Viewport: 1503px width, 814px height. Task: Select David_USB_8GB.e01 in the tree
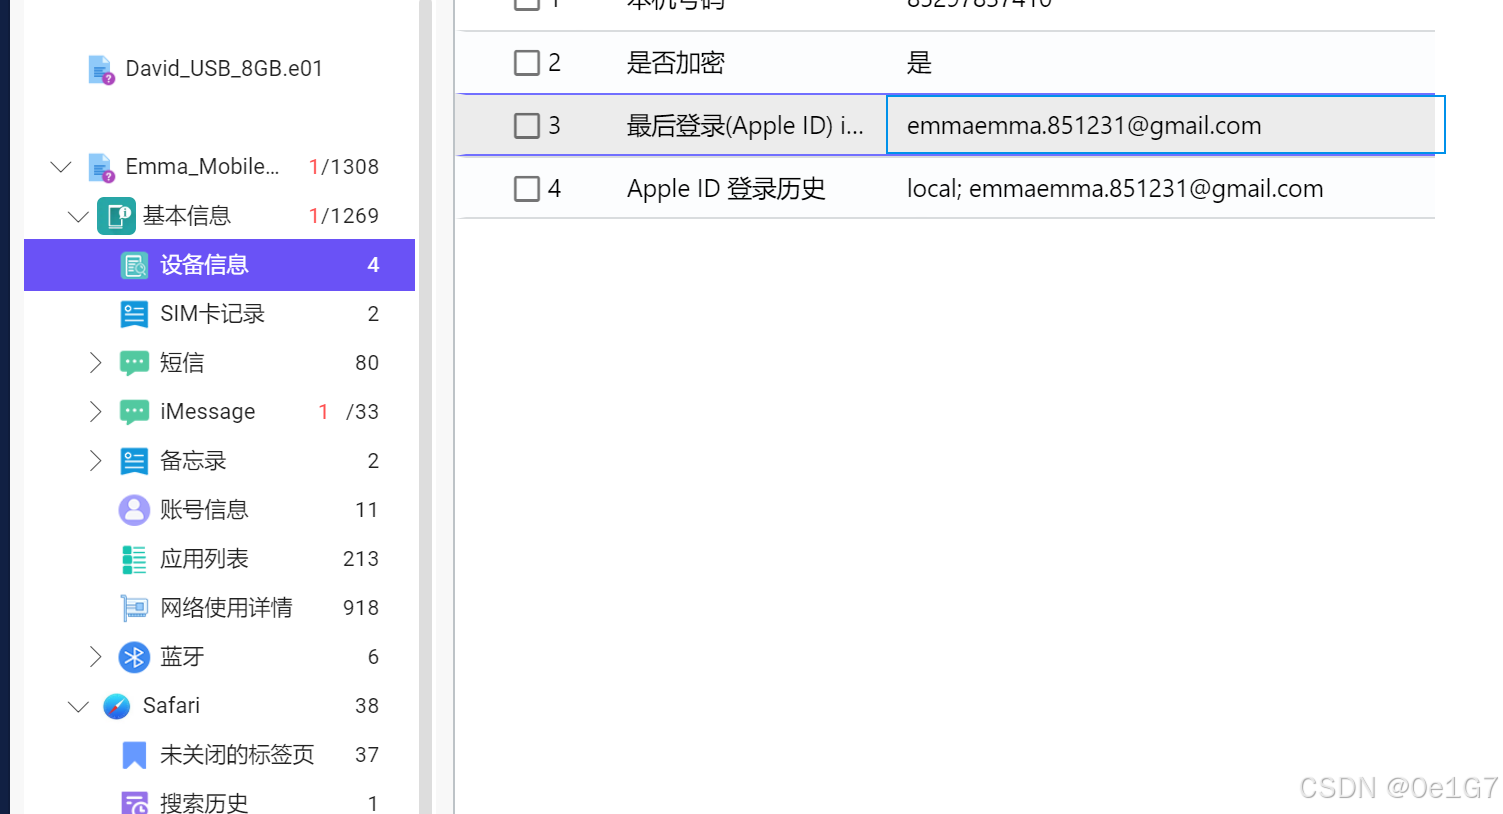pyautogui.click(x=224, y=69)
